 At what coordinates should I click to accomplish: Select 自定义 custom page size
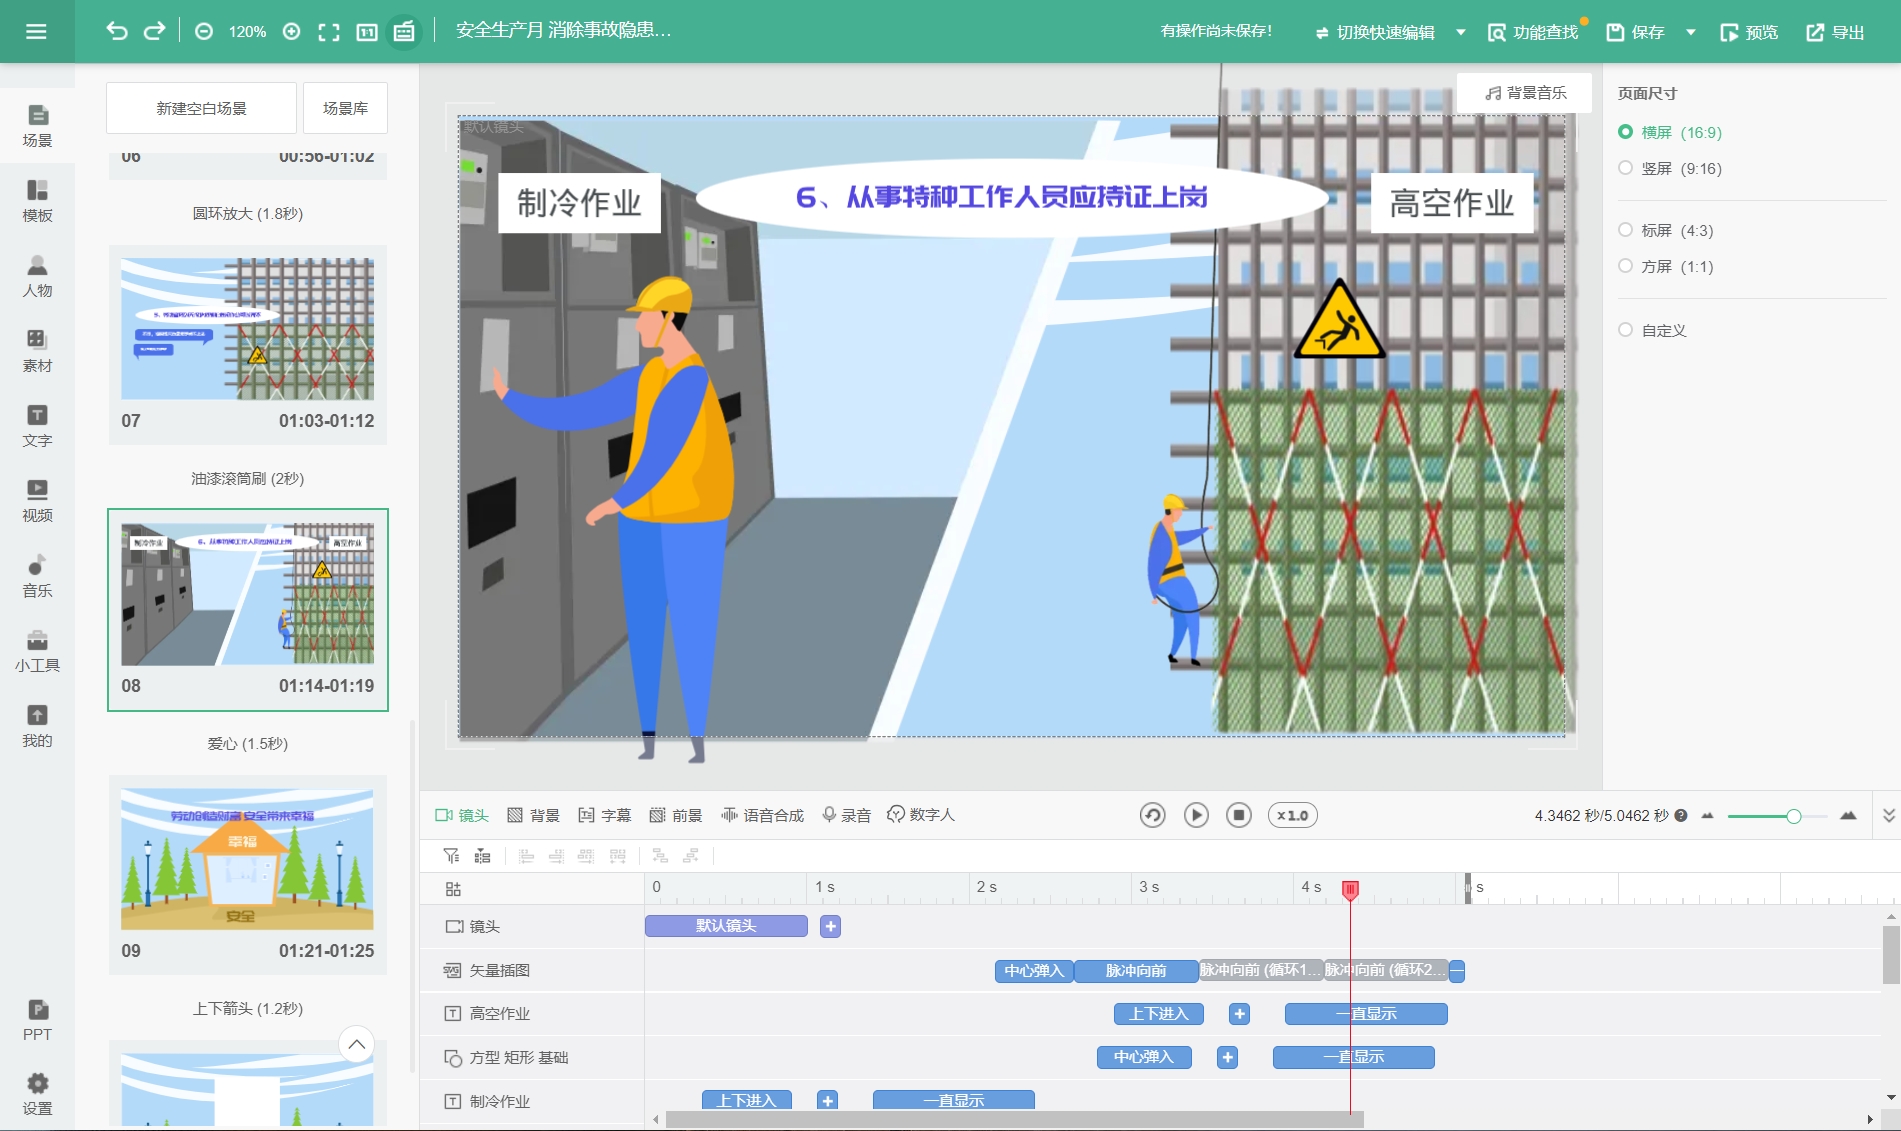[1653, 330]
